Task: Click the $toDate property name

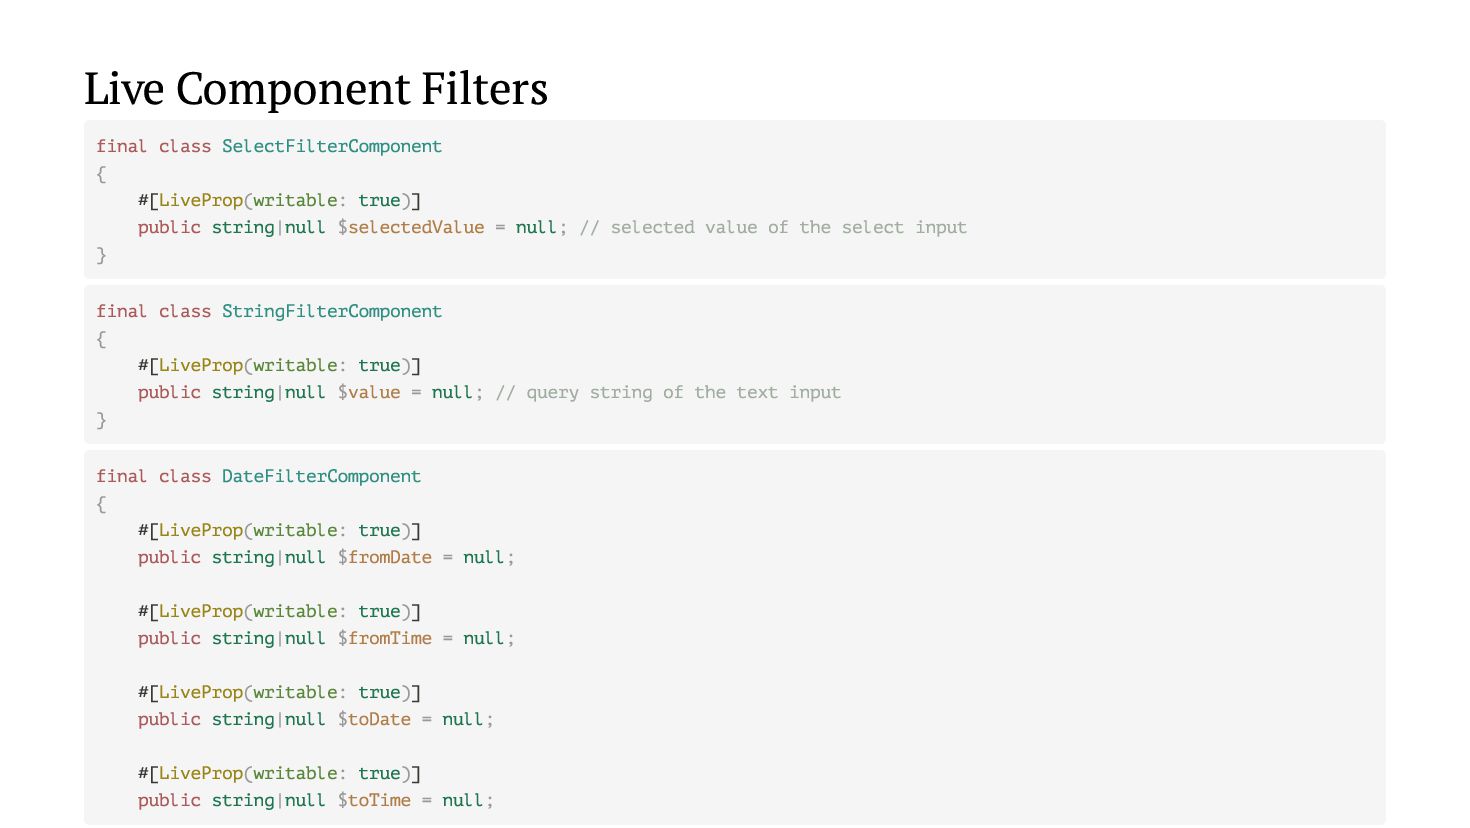Action: (x=374, y=719)
